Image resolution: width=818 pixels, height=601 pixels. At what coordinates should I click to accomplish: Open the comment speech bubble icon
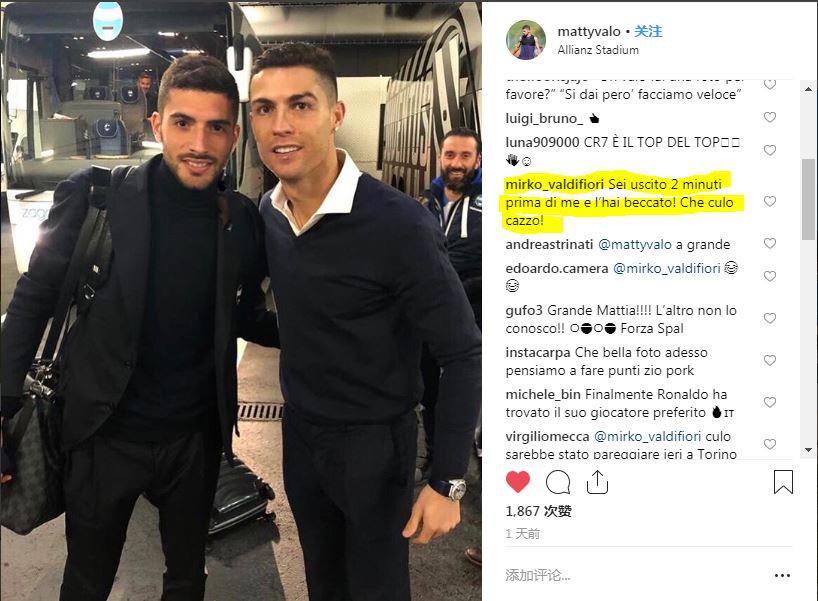[558, 482]
